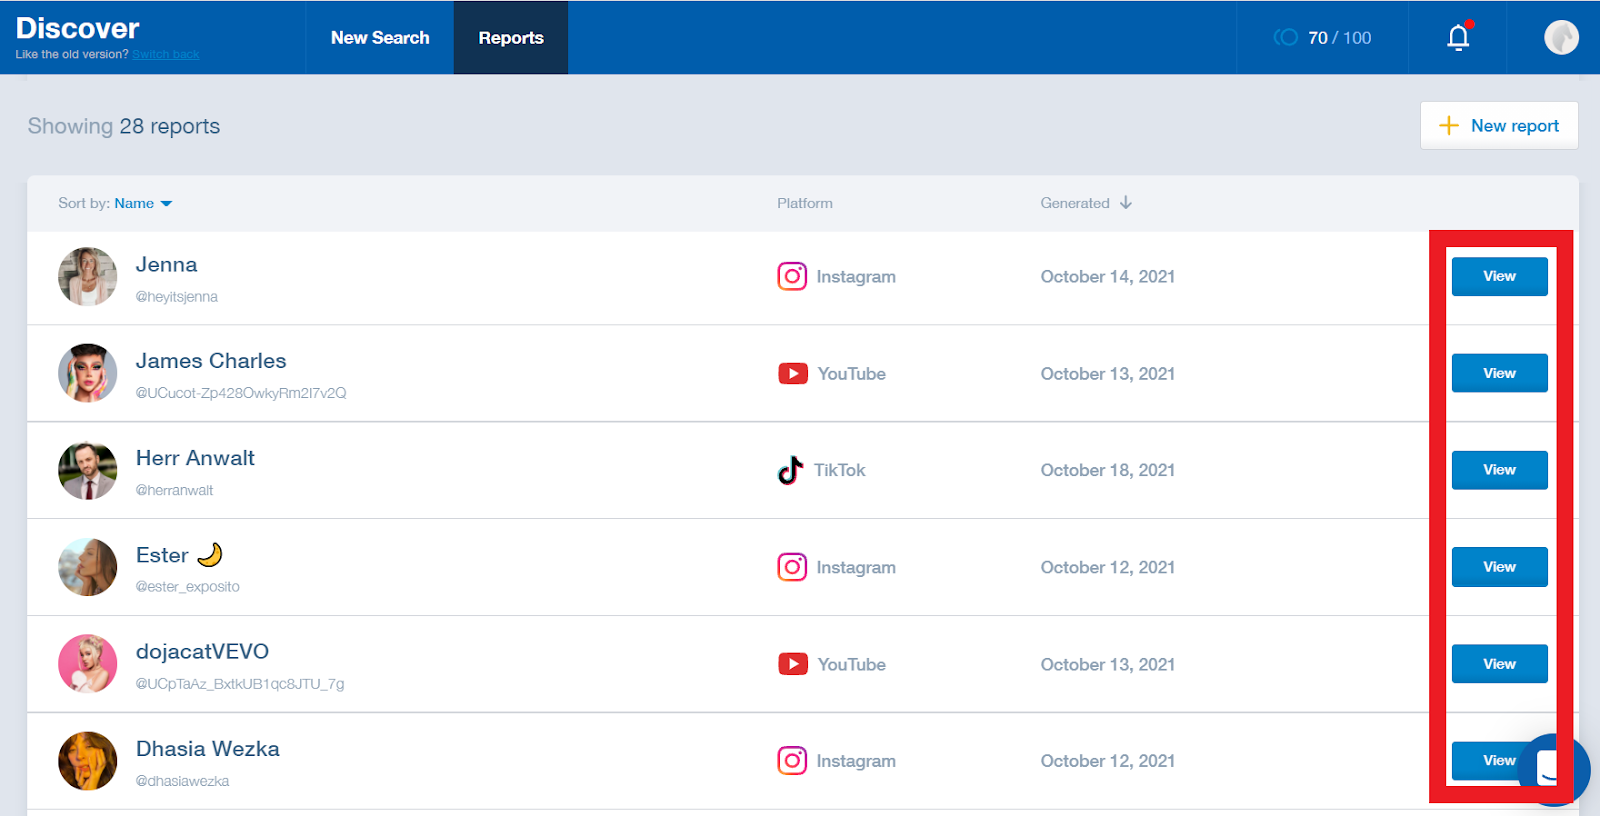Viewport: 1600px width, 816px height.
Task: Click dojacatVEVO profile picture
Action: click(x=88, y=664)
